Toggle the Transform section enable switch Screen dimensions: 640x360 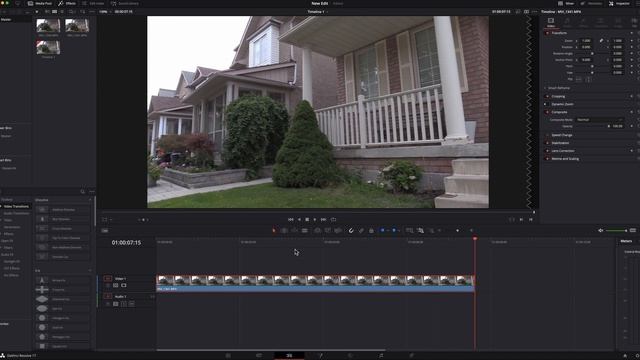coord(547,33)
